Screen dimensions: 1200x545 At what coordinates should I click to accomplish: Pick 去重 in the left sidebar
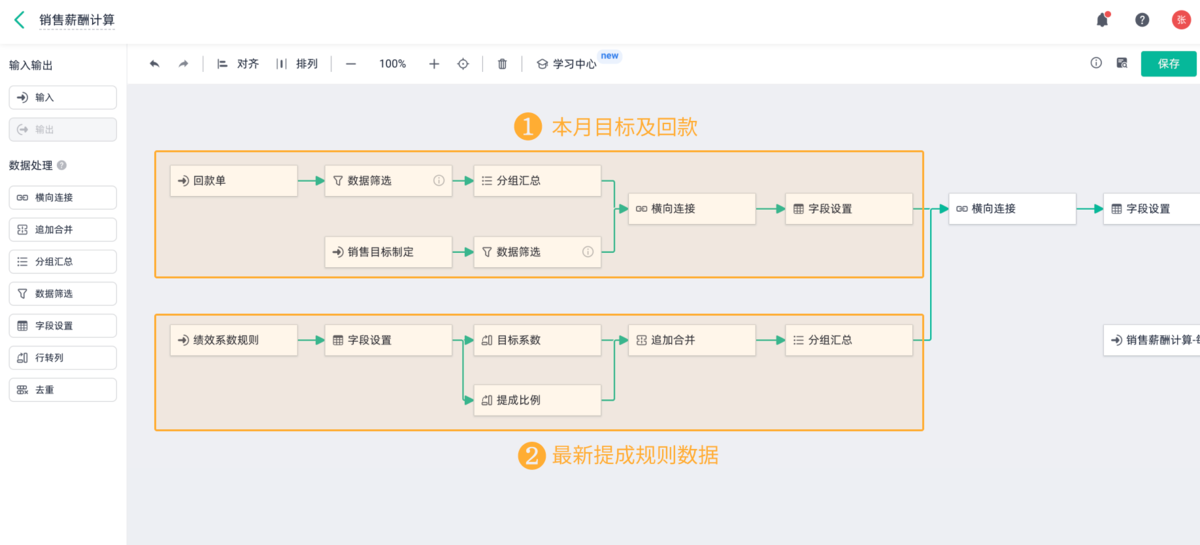click(62, 390)
